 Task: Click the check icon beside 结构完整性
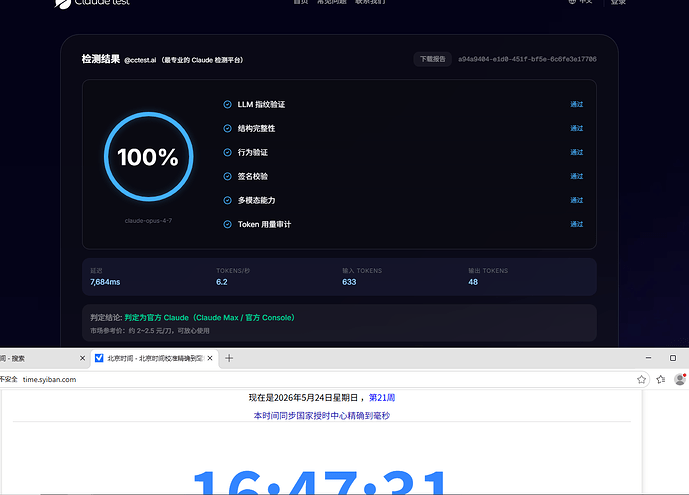tap(227, 128)
